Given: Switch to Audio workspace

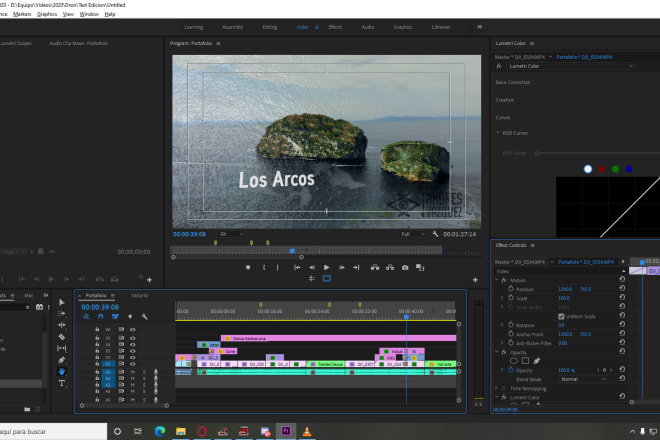Looking at the screenshot, I should (x=368, y=27).
